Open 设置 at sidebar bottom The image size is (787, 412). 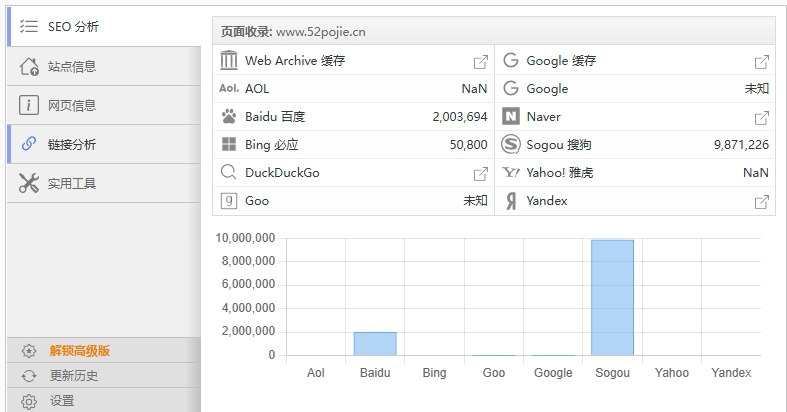coord(104,400)
